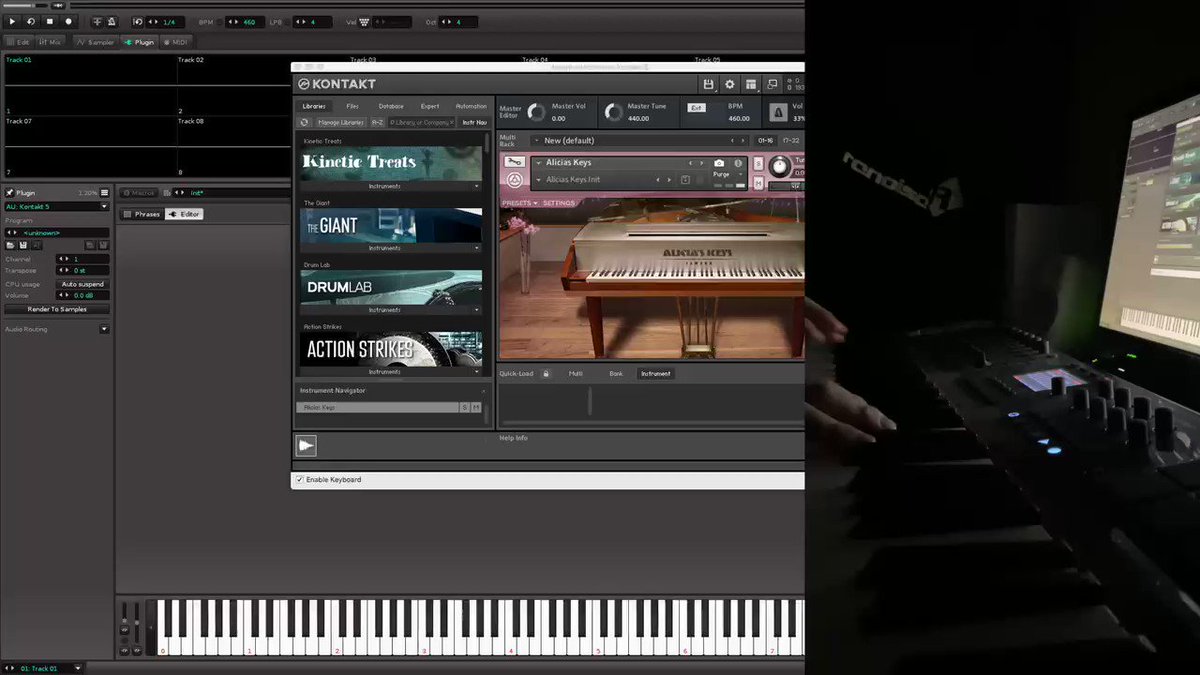Open the AU: Kontakt 5 plugin dropdown
The width and height of the screenshot is (1200, 675).
tap(56, 206)
